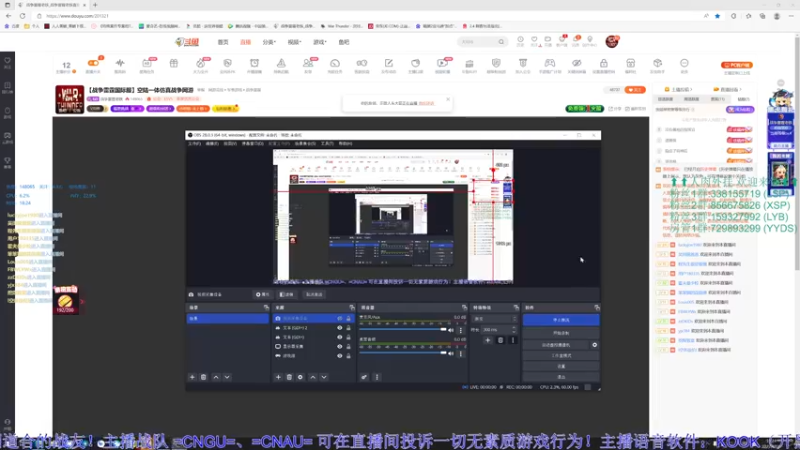This screenshot has width=800, height=450.
Task: Open the gamepad tool in streamer toolbar
Action: 549,63
